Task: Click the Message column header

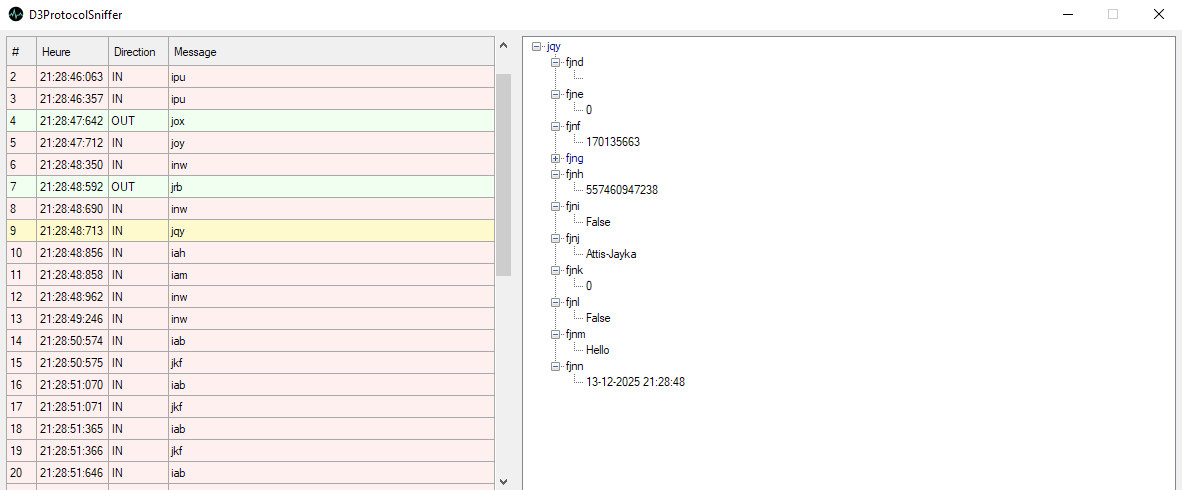Action: tap(330, 52)
